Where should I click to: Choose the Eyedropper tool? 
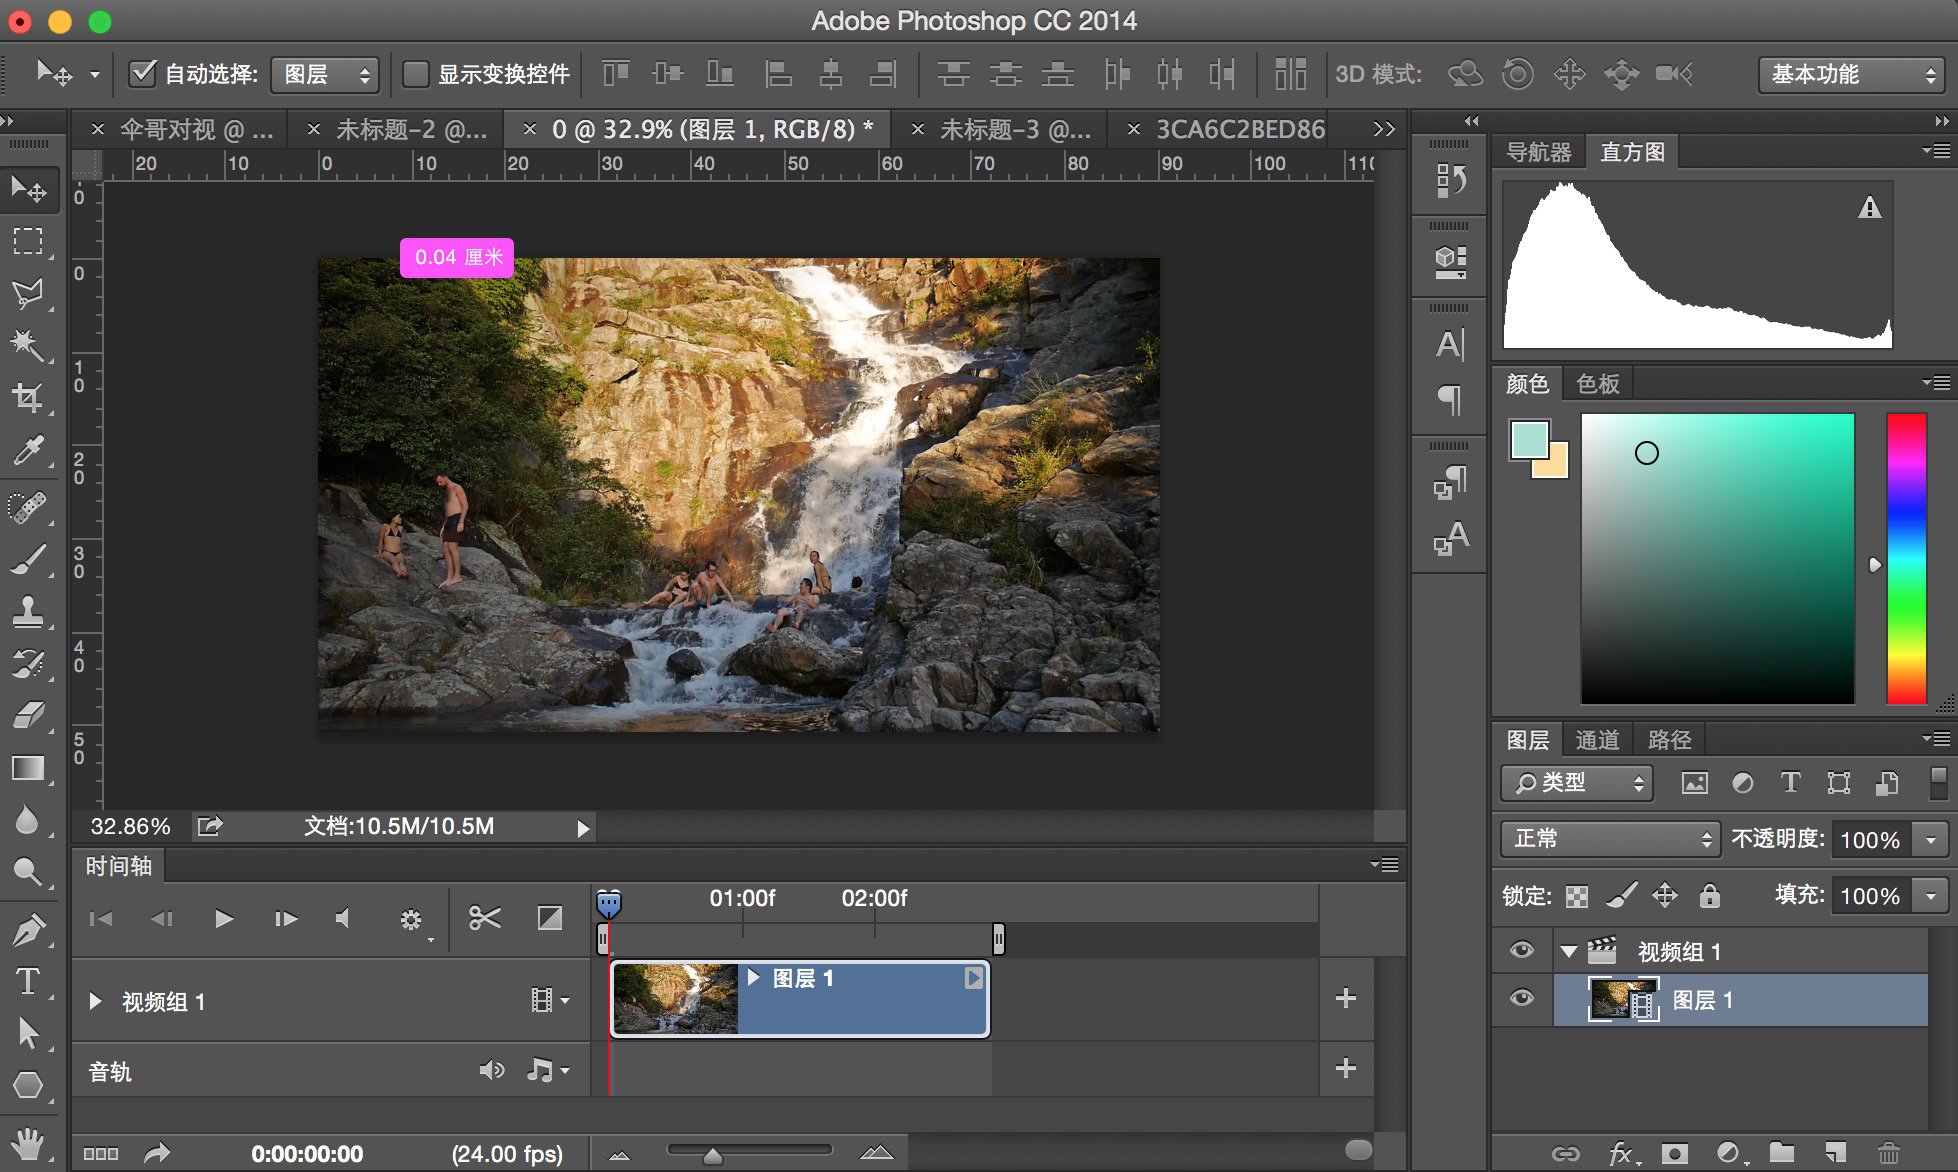point(28,451)
